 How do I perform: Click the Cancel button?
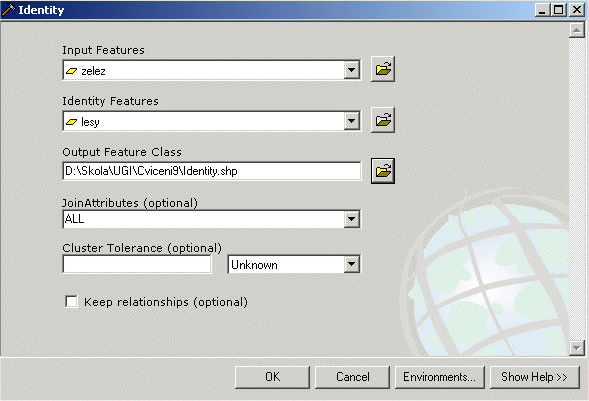click(352, 377)
